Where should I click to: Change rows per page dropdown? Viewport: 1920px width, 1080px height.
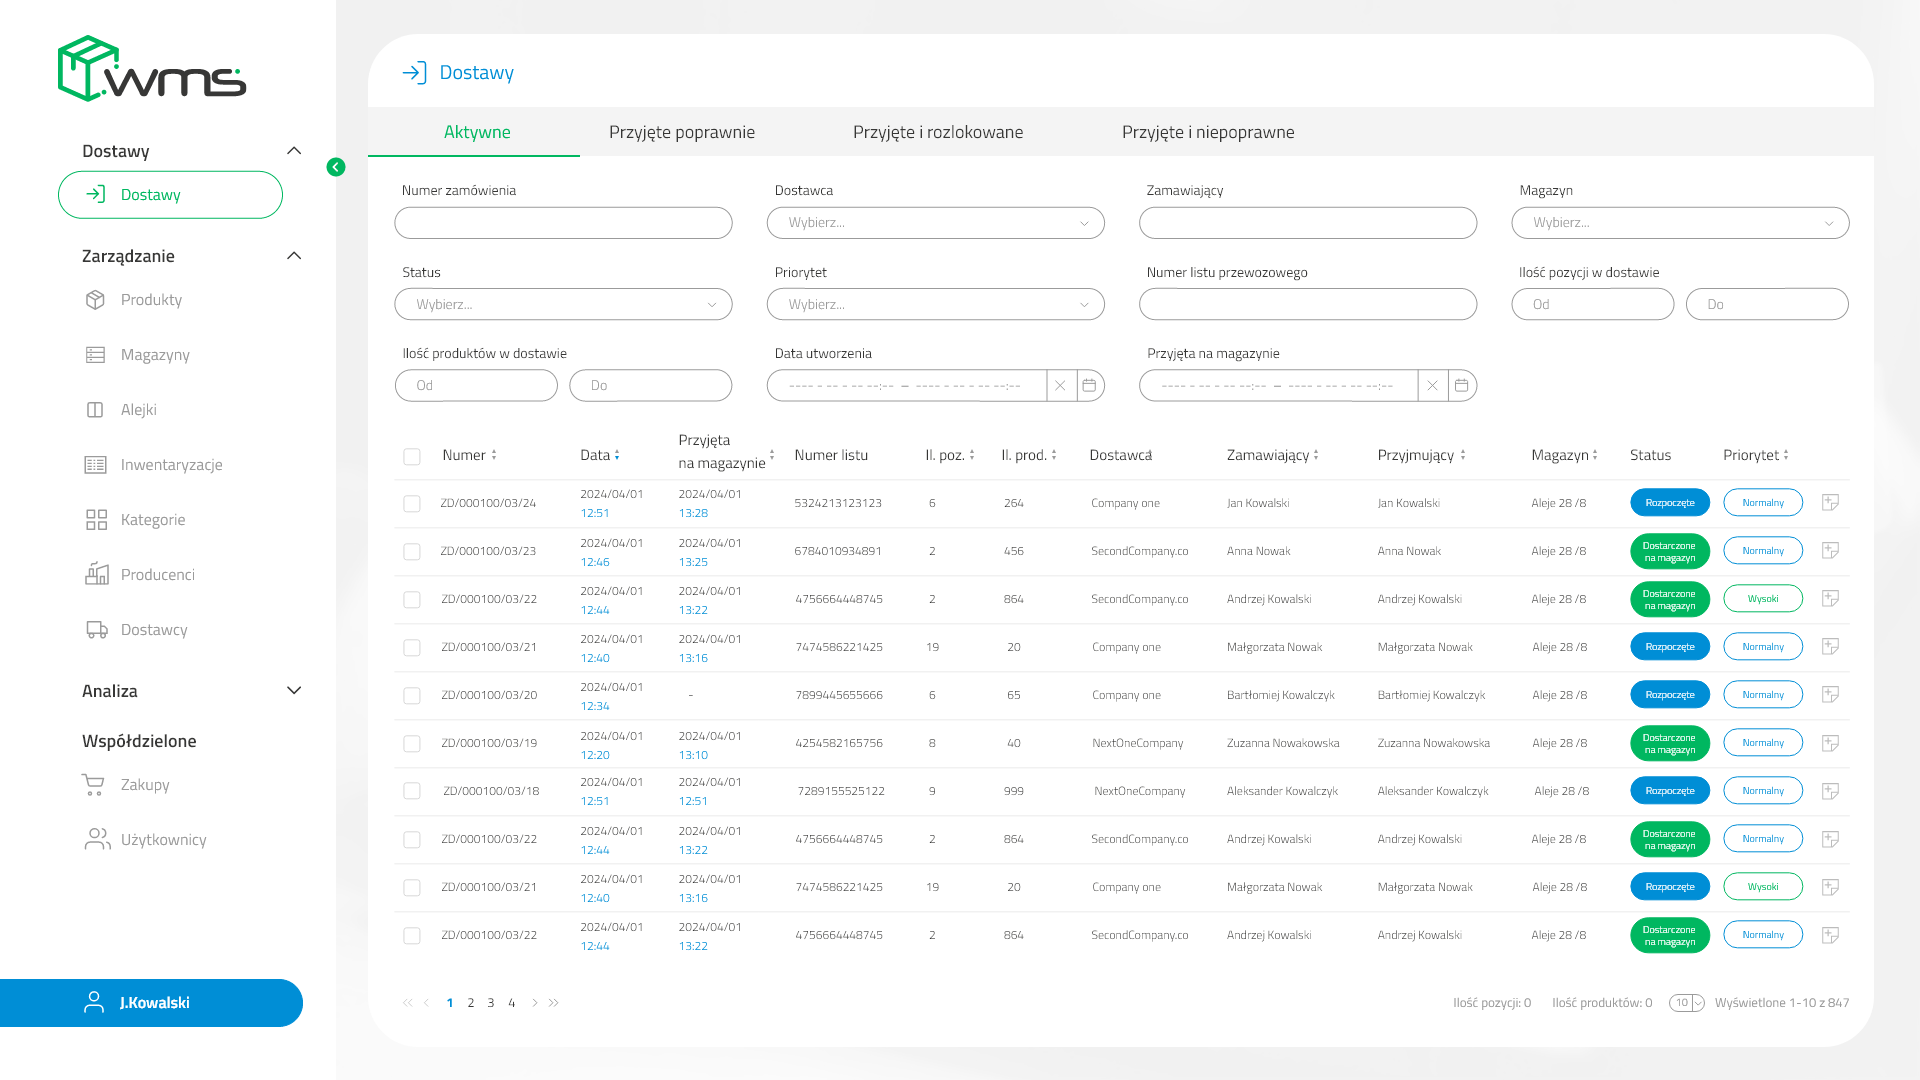(1686, 1003)
